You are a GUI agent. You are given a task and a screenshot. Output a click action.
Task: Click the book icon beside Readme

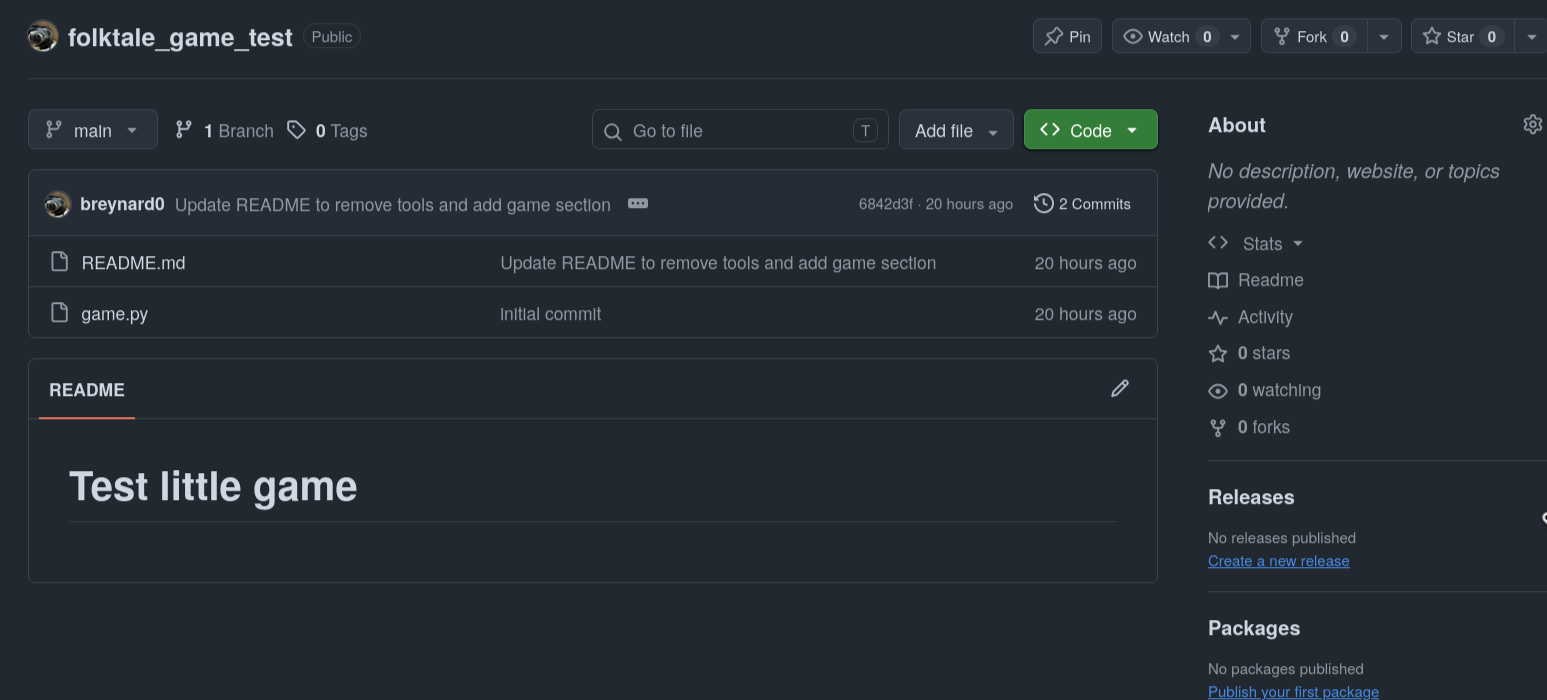[1218, 281]
